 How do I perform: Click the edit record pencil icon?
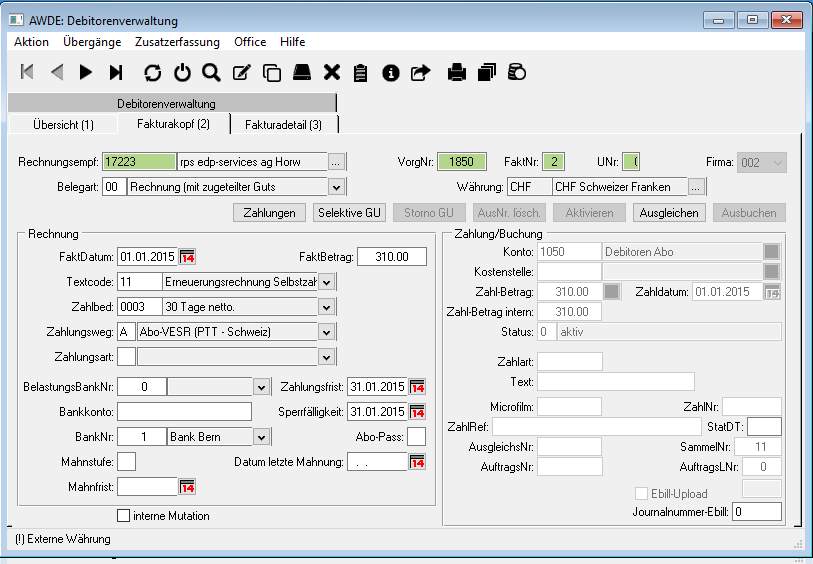tap(241, 72)
